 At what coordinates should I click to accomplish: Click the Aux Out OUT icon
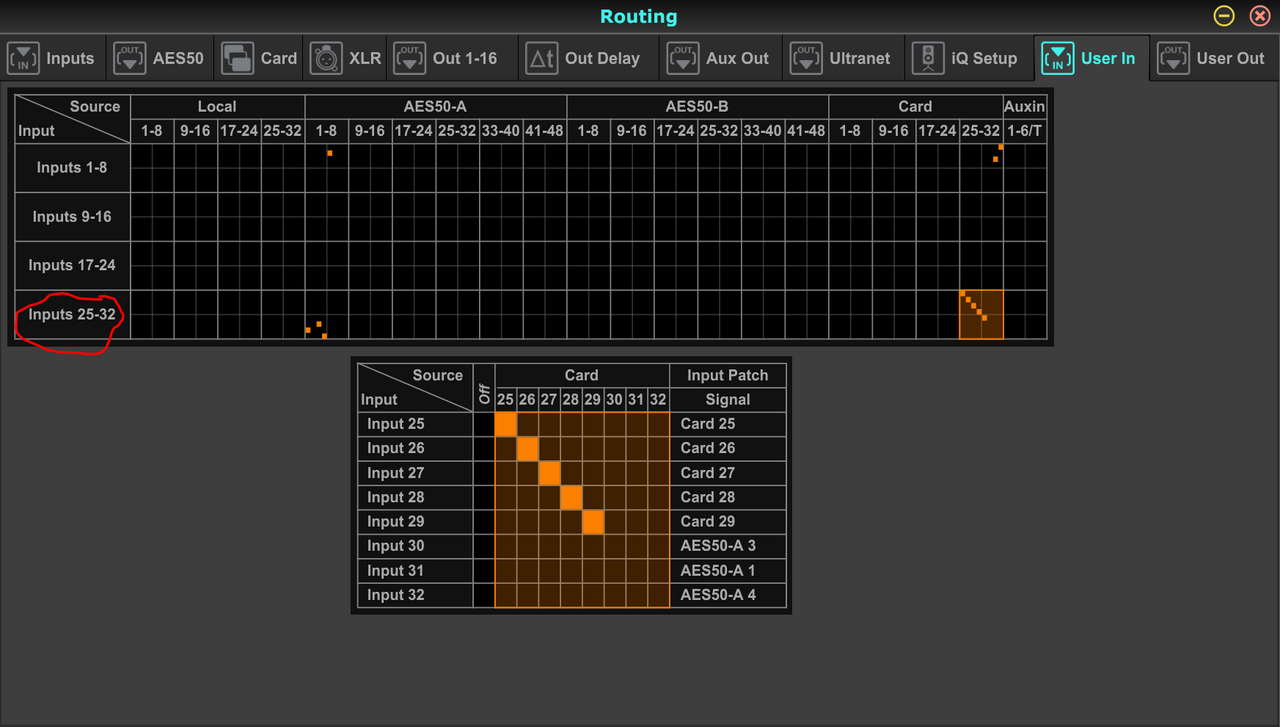point(683,58)
